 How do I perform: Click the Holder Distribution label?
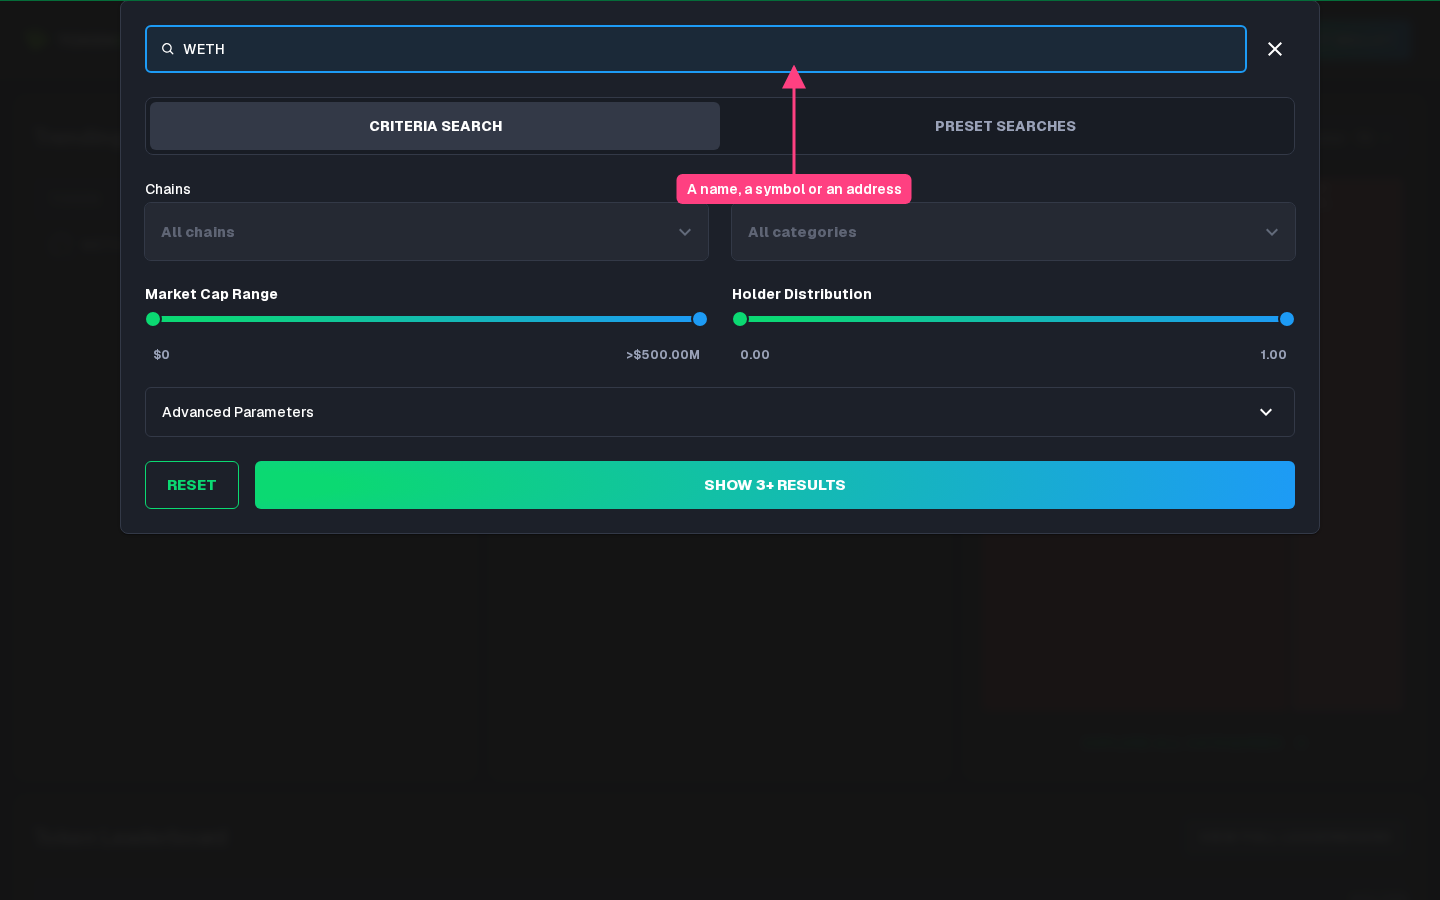802,294
